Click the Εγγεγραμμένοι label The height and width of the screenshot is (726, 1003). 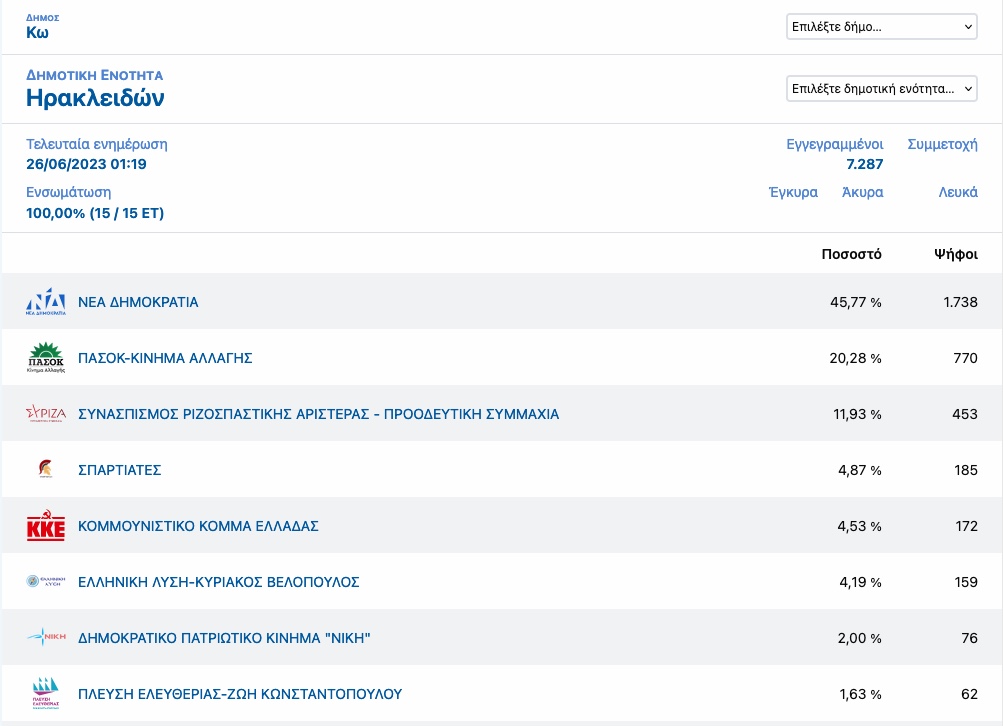(x=835, y=145)
